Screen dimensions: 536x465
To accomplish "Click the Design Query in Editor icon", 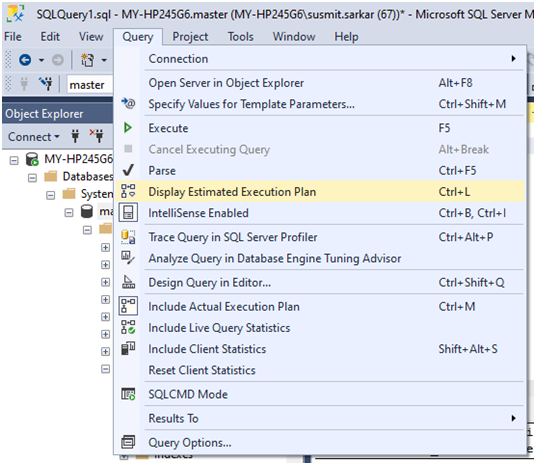I will coord(128,282).
